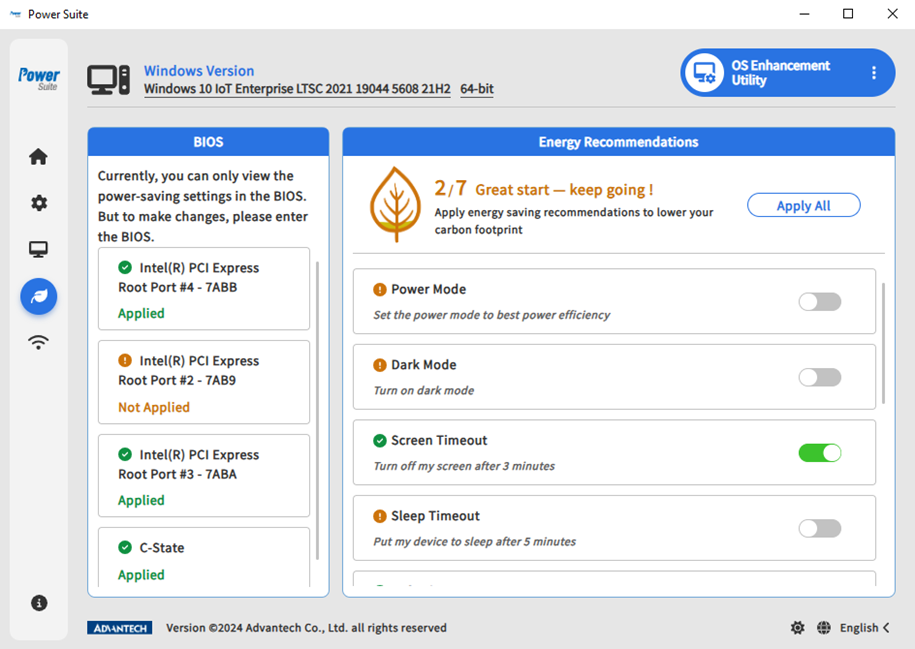Image resolution: width=915 pixels, height=649 pixels.
Task: Click the footer settings gear icon
Action: [797, 628]
